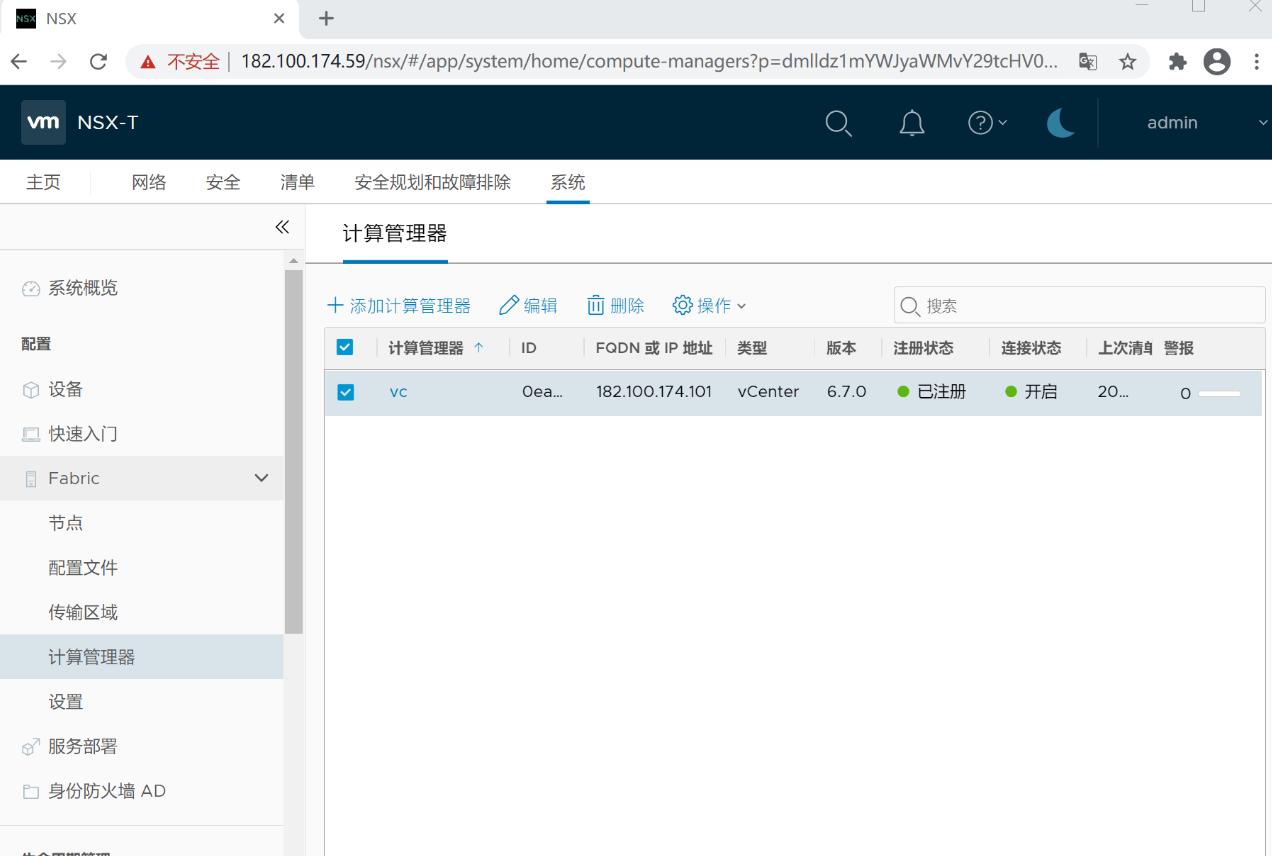Collapse the Fabric section chevron
Screen dimensions: 1272x856
pyautogui.click(x=262, y=478)
